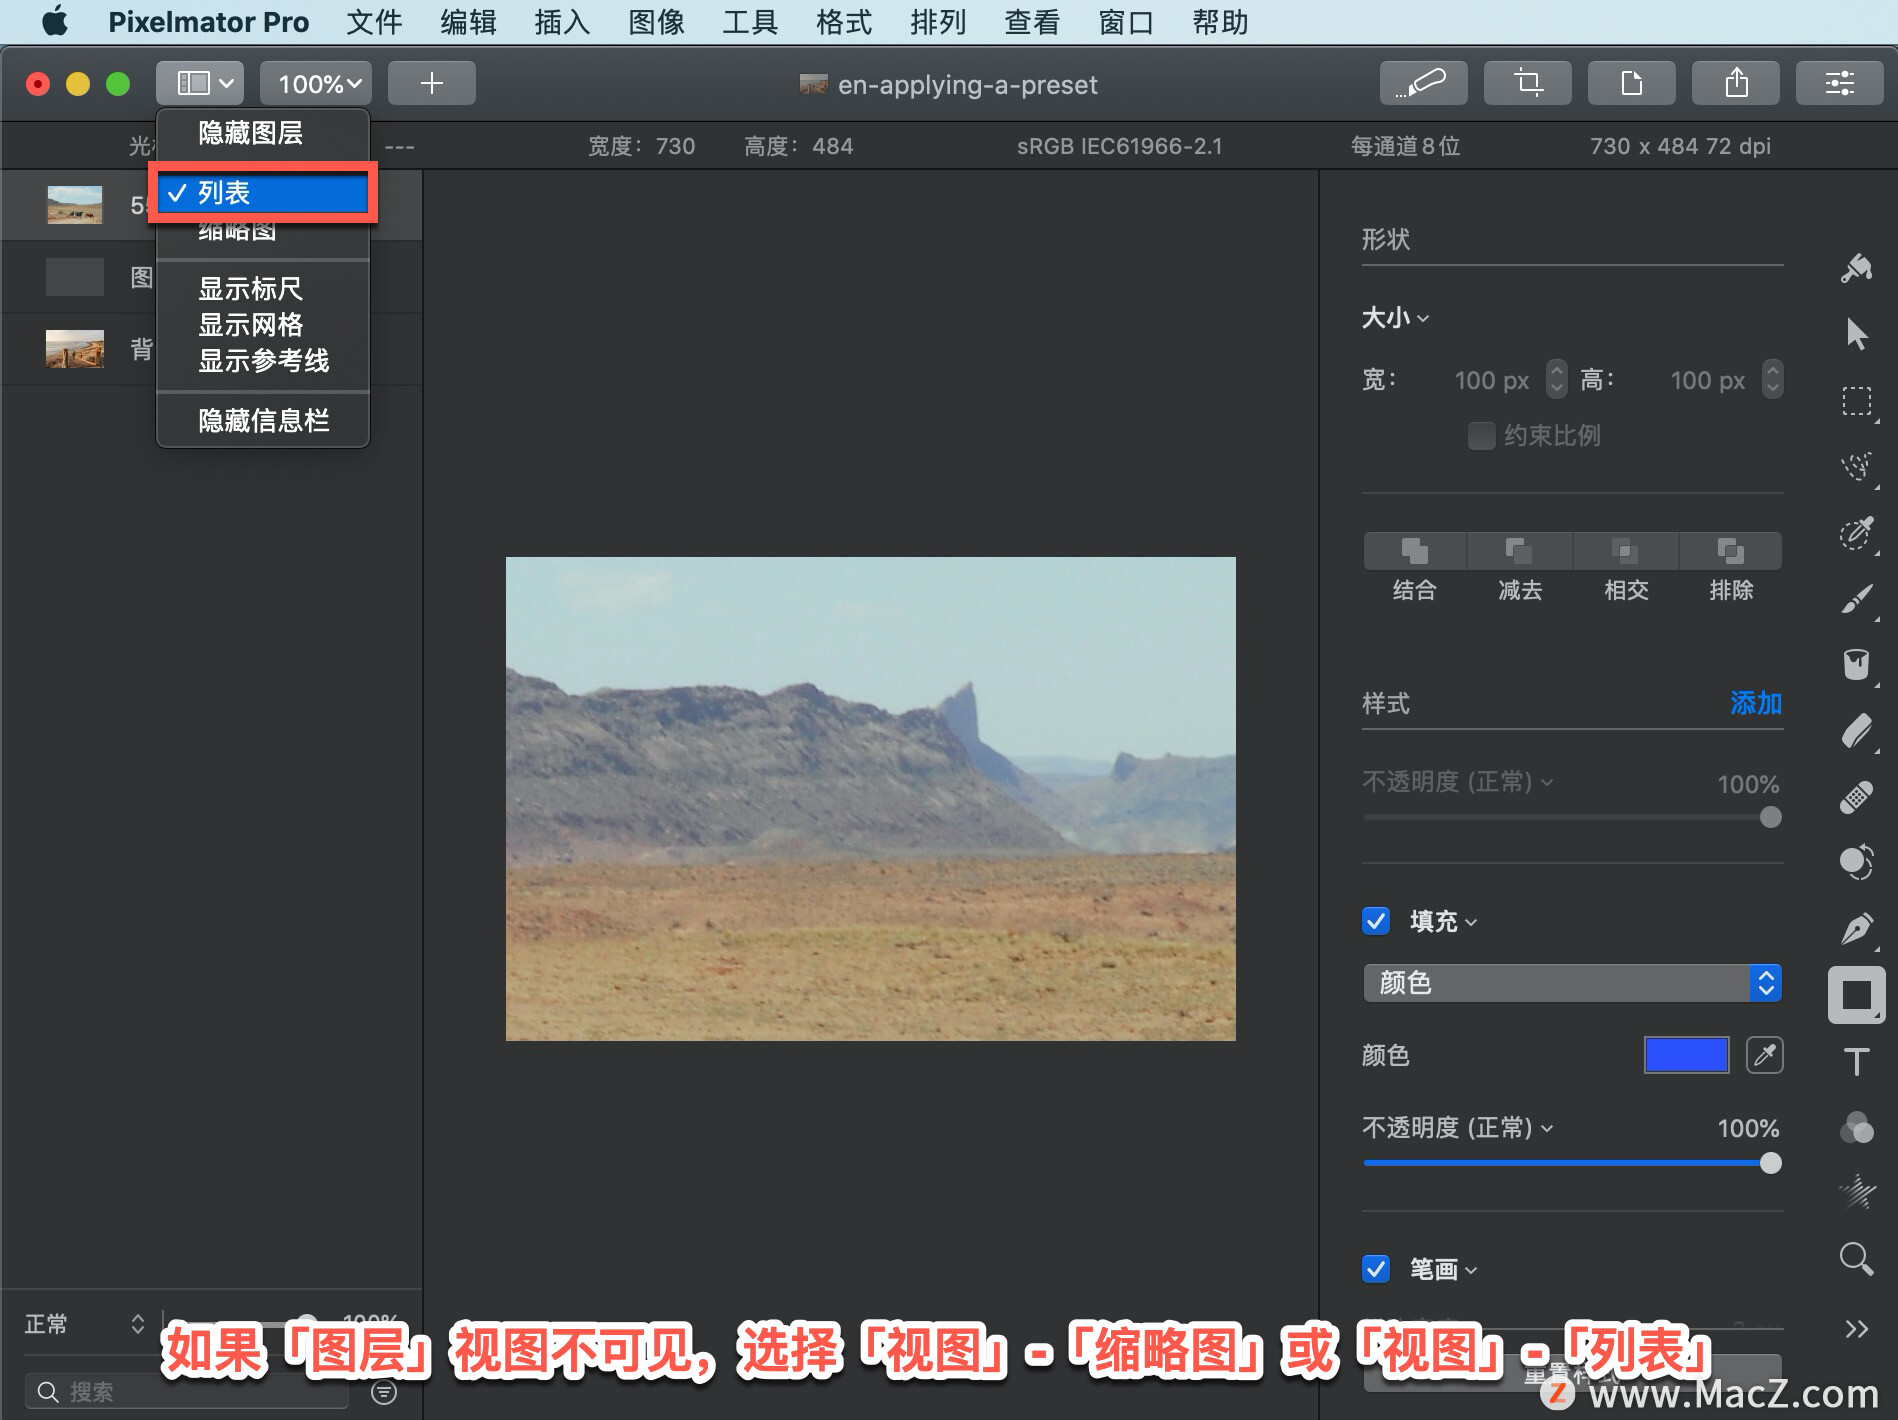Select the Repair bandage tool
1898x1420 pixels.
point(1856,797)
